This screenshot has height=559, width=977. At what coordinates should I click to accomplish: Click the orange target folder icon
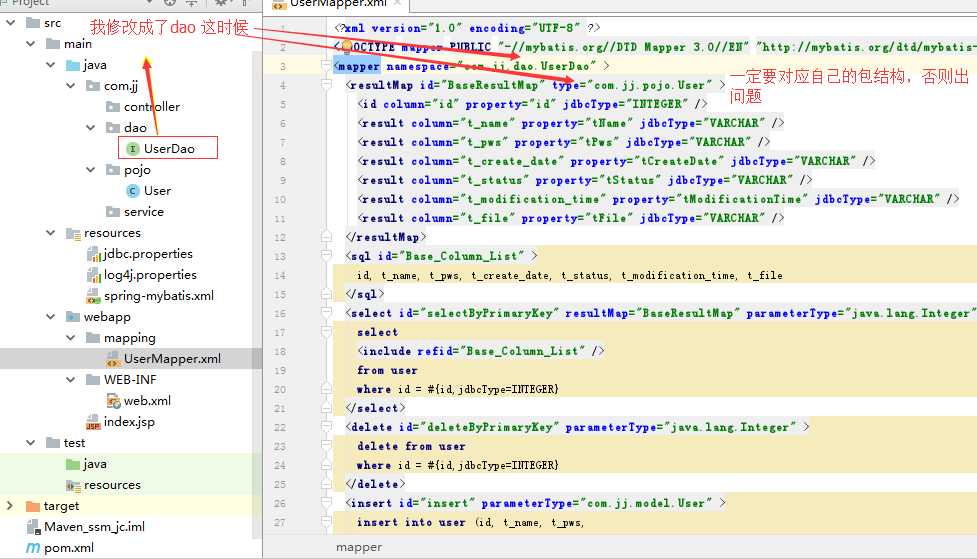coord(33,506)
